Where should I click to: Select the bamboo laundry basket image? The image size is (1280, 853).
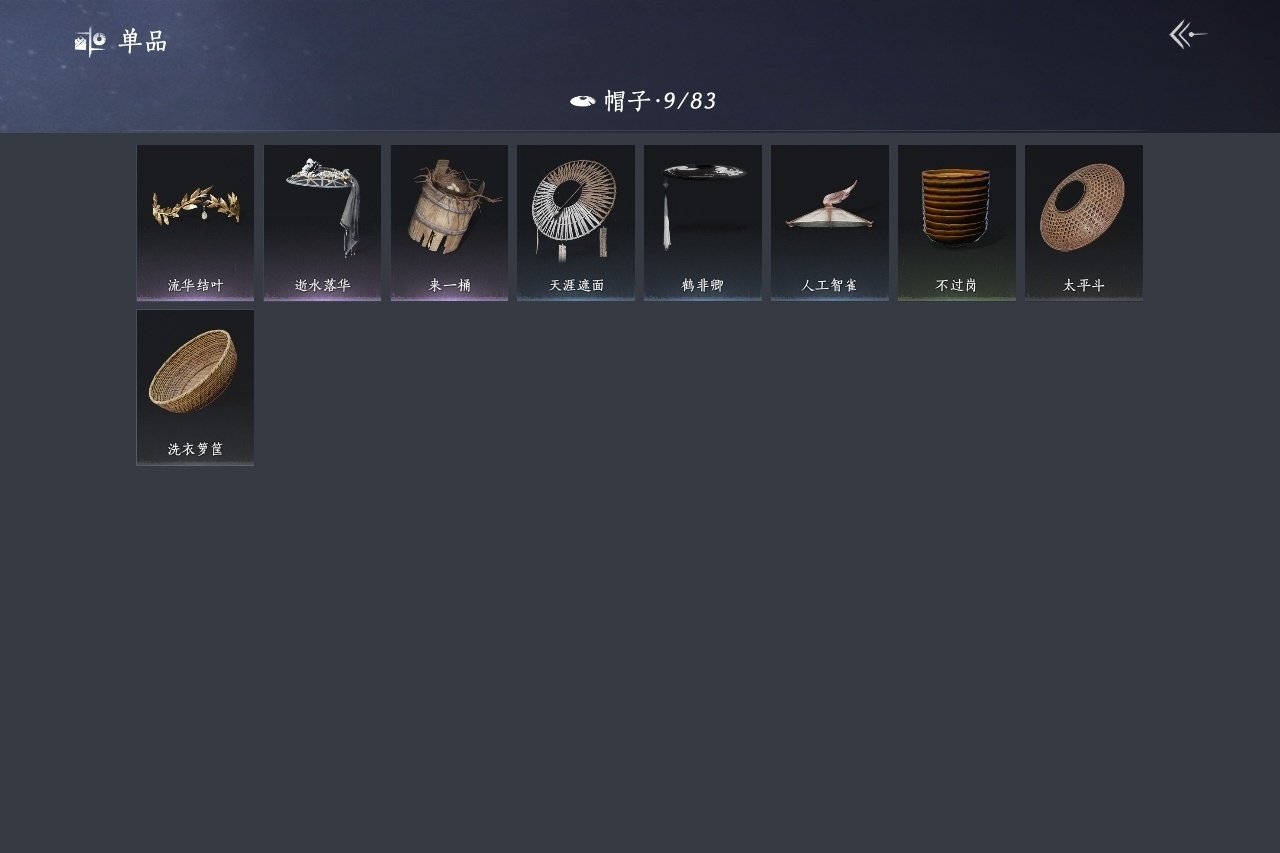194,370
